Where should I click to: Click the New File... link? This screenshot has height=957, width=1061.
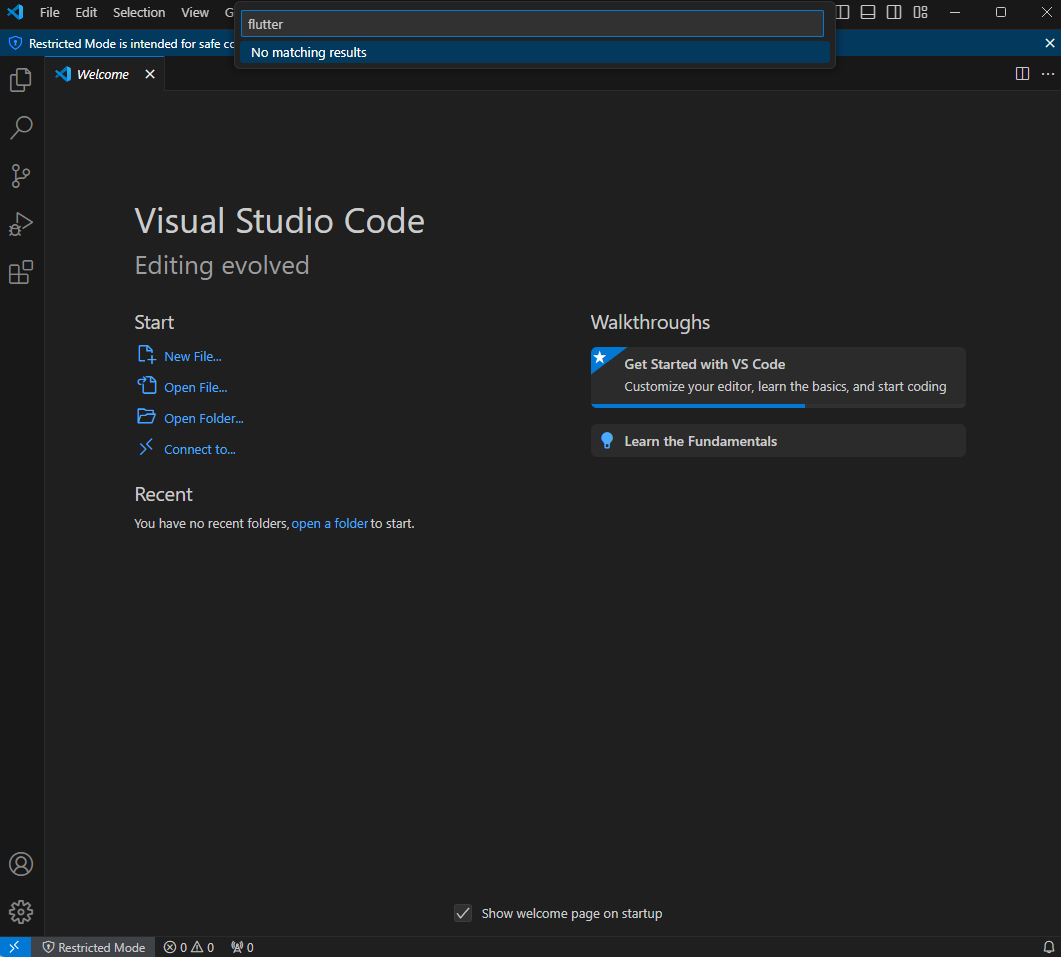192,357
